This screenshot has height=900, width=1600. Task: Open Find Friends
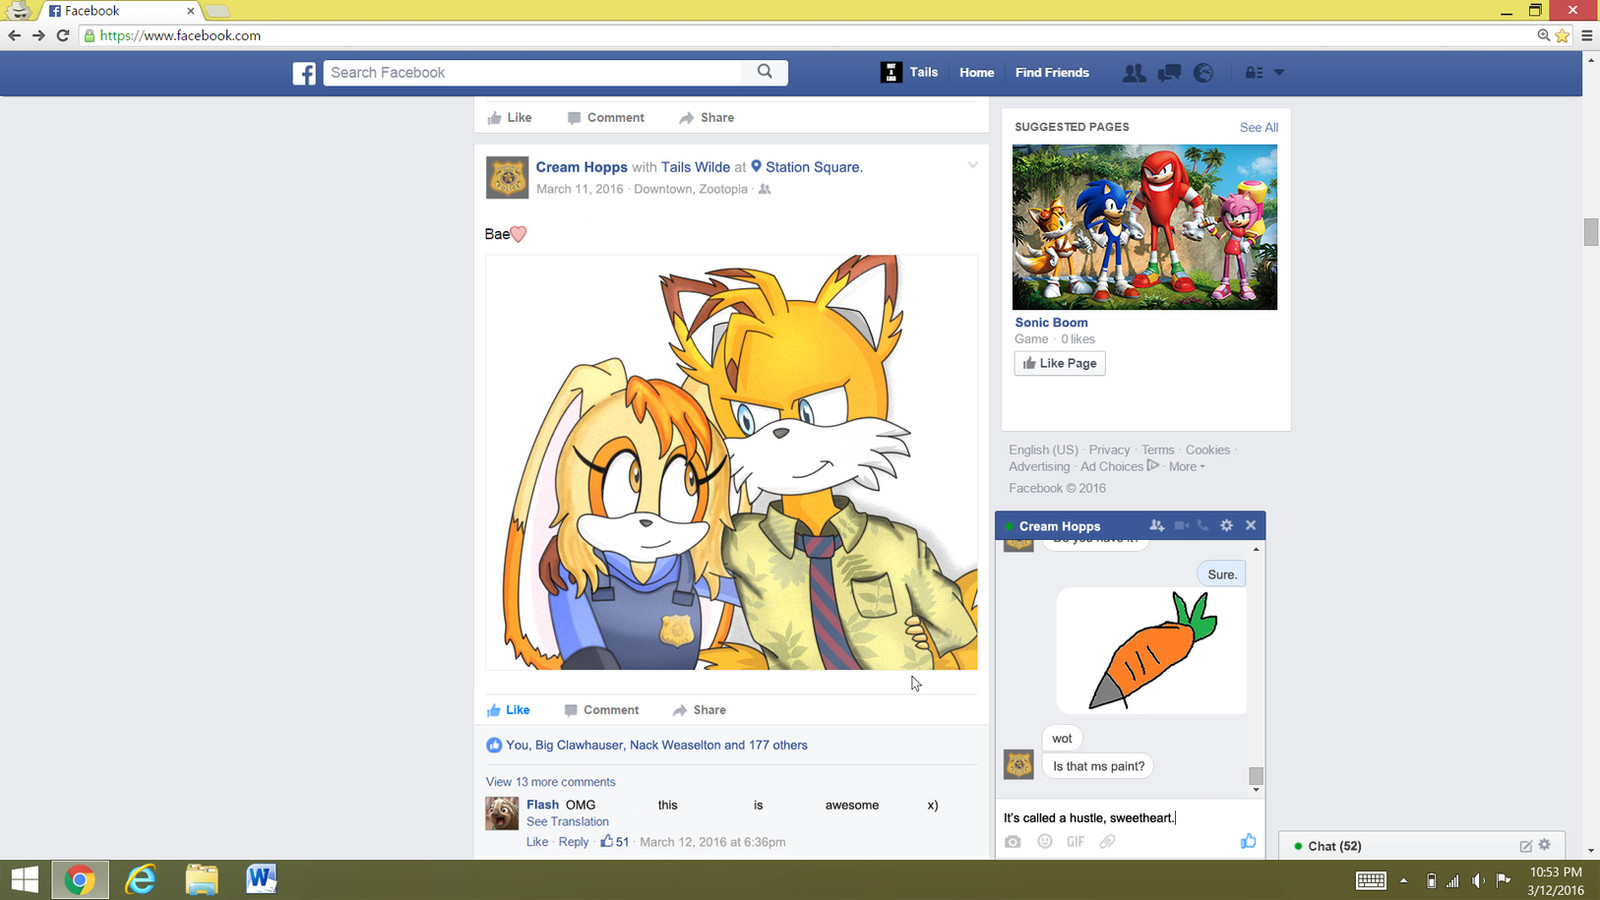tap(1052, 73)
